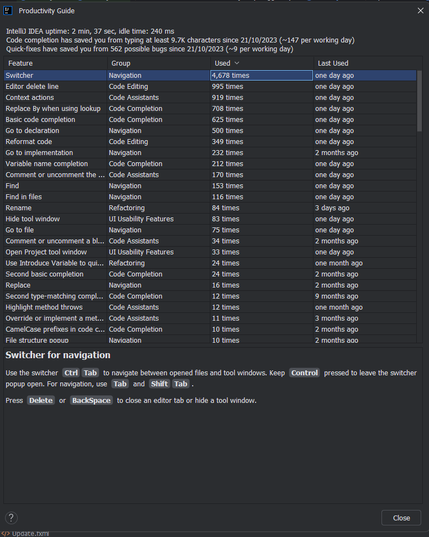Screen dimensions: 429x537
Task: Click the Refactoring group cell for Rename
Action: [x=159, y=208]
